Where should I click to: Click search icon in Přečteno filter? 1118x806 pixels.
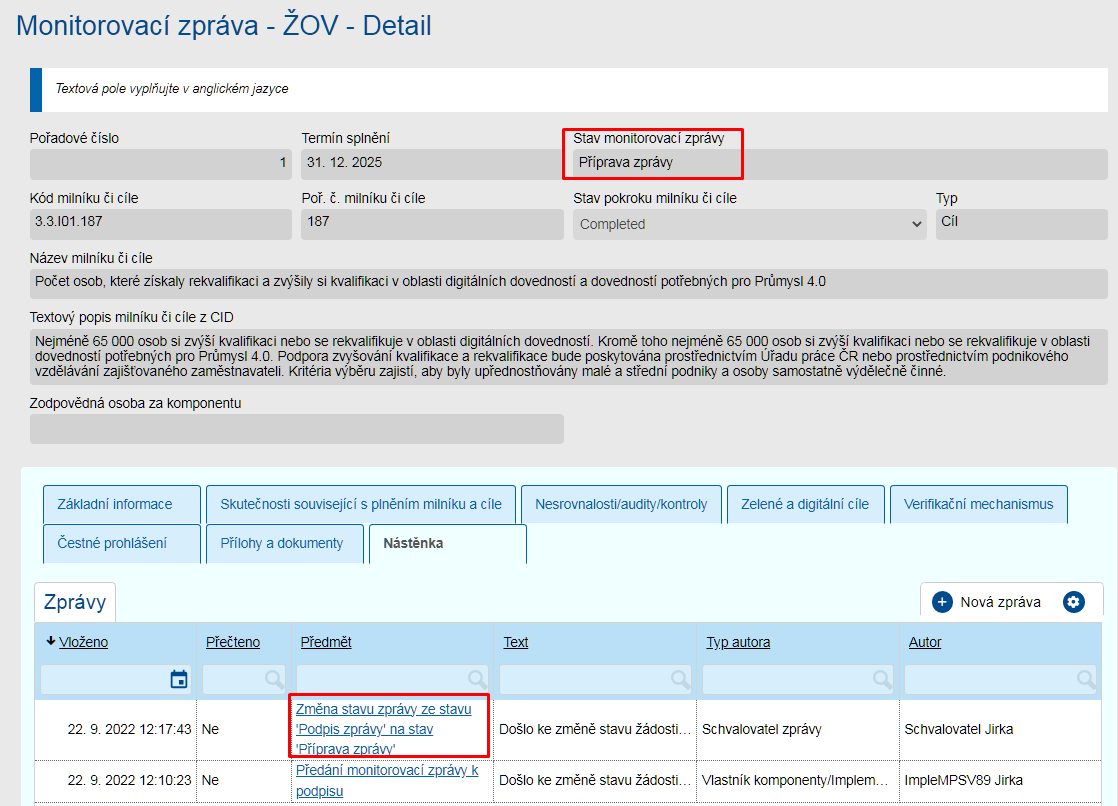(274, 680)
